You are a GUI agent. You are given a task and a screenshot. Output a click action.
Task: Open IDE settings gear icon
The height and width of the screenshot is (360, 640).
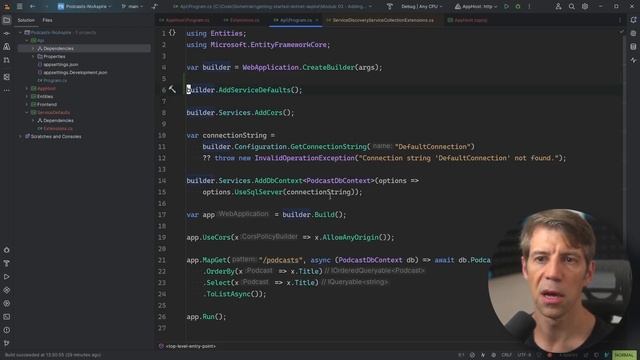[585, 7]
